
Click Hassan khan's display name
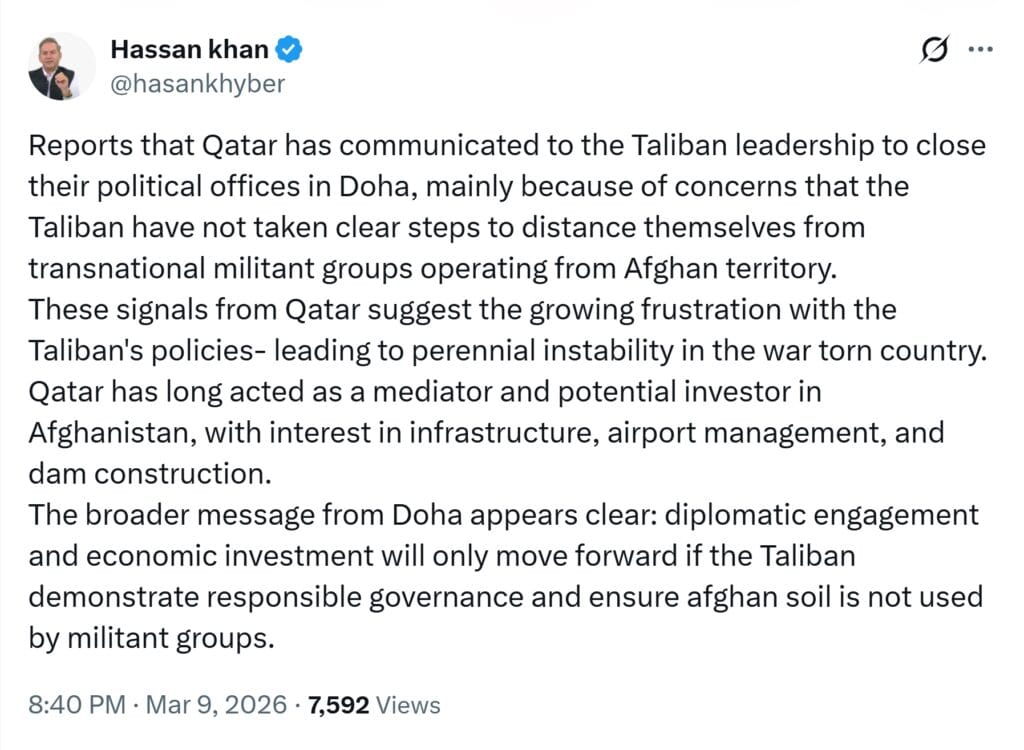click(192, 48)
